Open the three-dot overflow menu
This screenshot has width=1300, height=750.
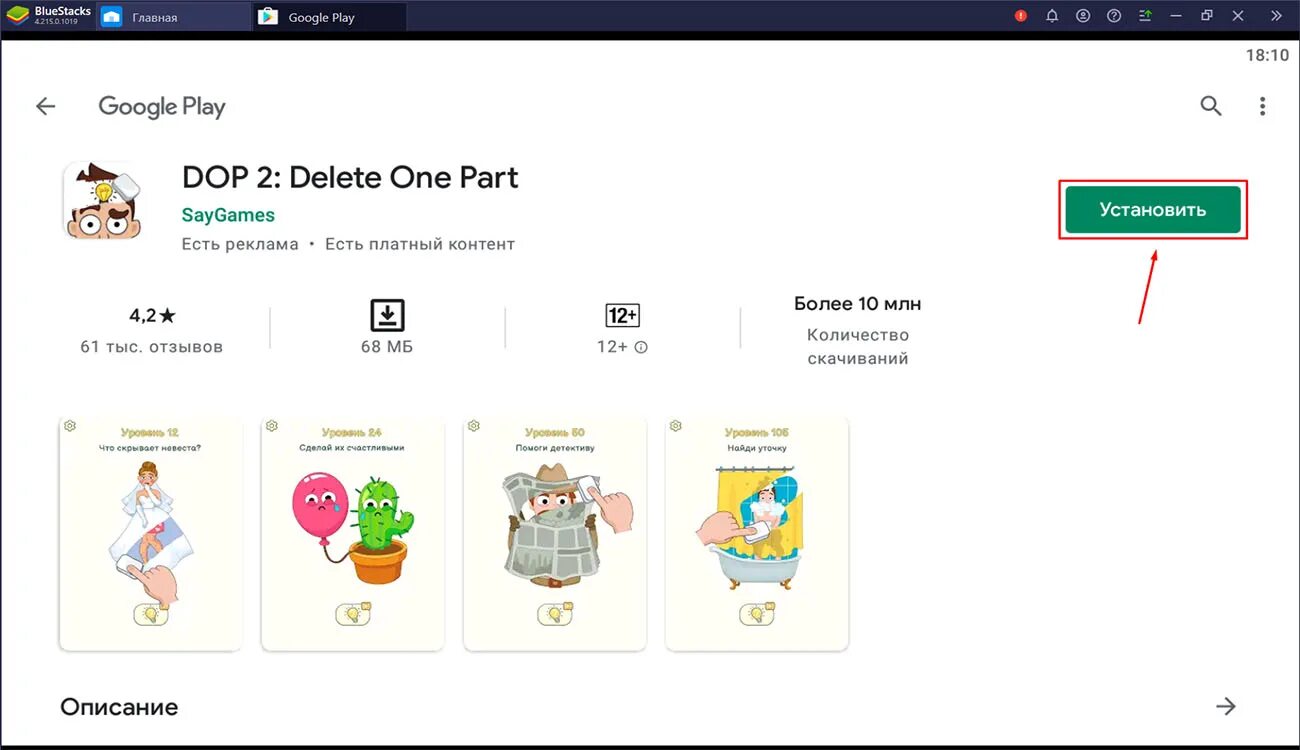[1263, 106]
